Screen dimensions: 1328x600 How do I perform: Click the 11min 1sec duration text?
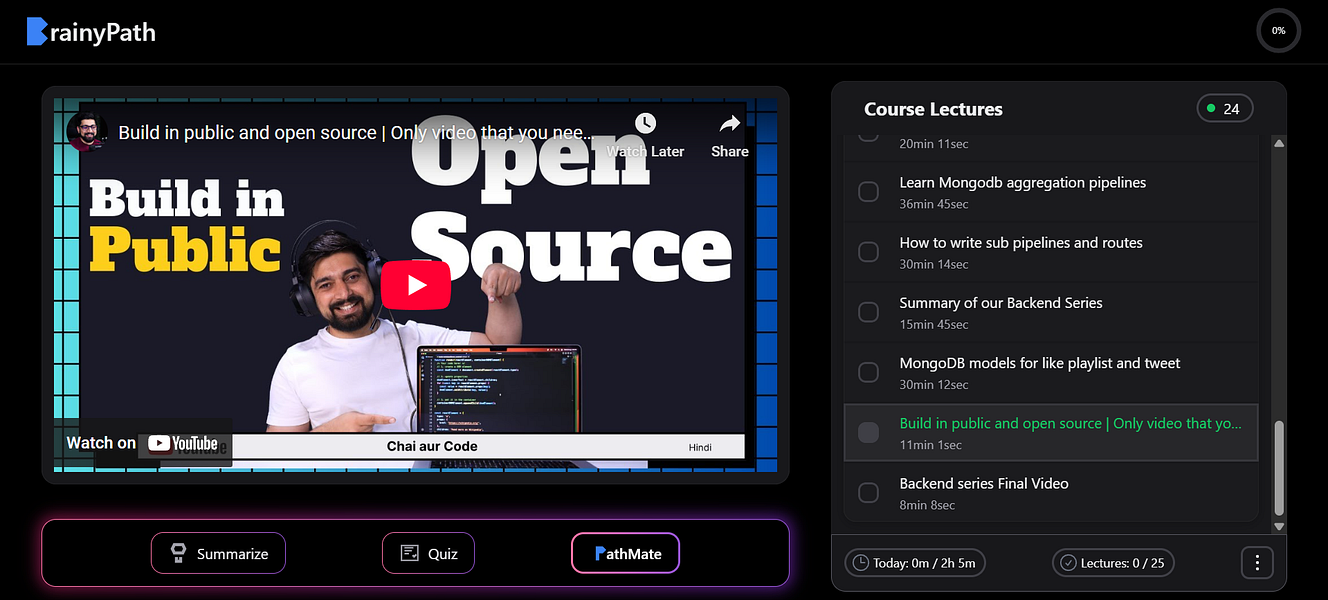point(930,445)
